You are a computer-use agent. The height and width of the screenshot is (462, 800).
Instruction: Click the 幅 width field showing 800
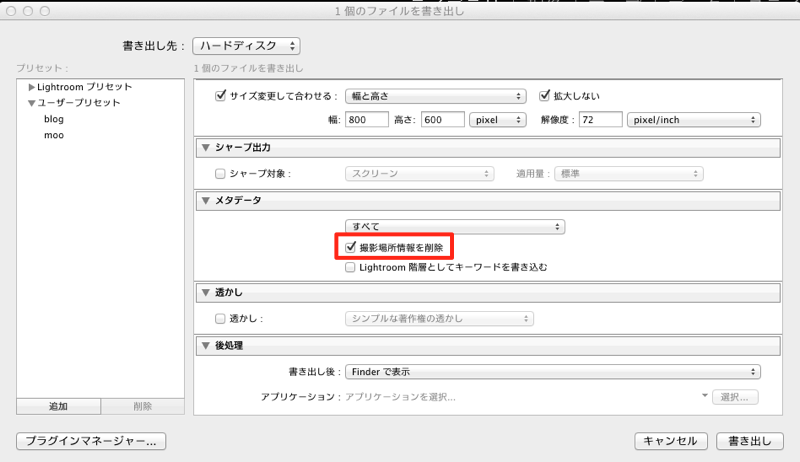pyautogui.click(x=367, y=120)
